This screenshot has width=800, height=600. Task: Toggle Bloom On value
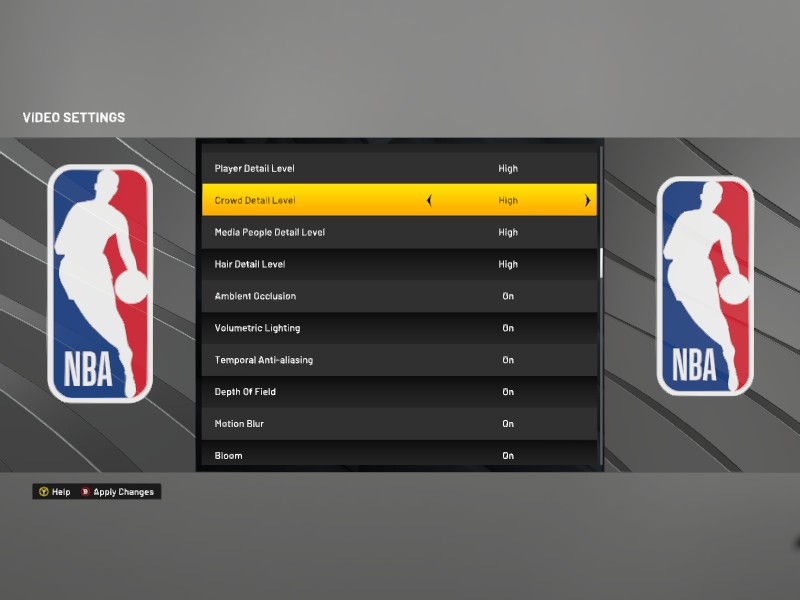pyautogui.click(x=508, y=456)
